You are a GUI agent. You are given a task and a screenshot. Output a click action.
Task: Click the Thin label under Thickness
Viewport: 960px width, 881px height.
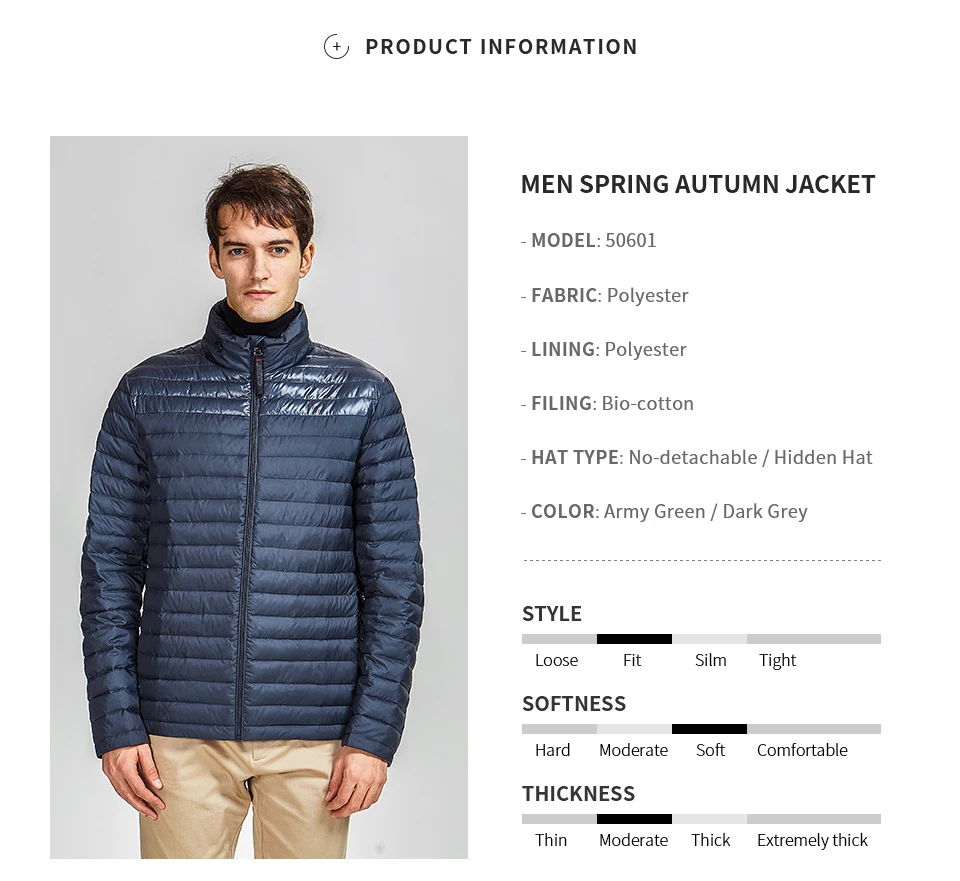(550, 840)
